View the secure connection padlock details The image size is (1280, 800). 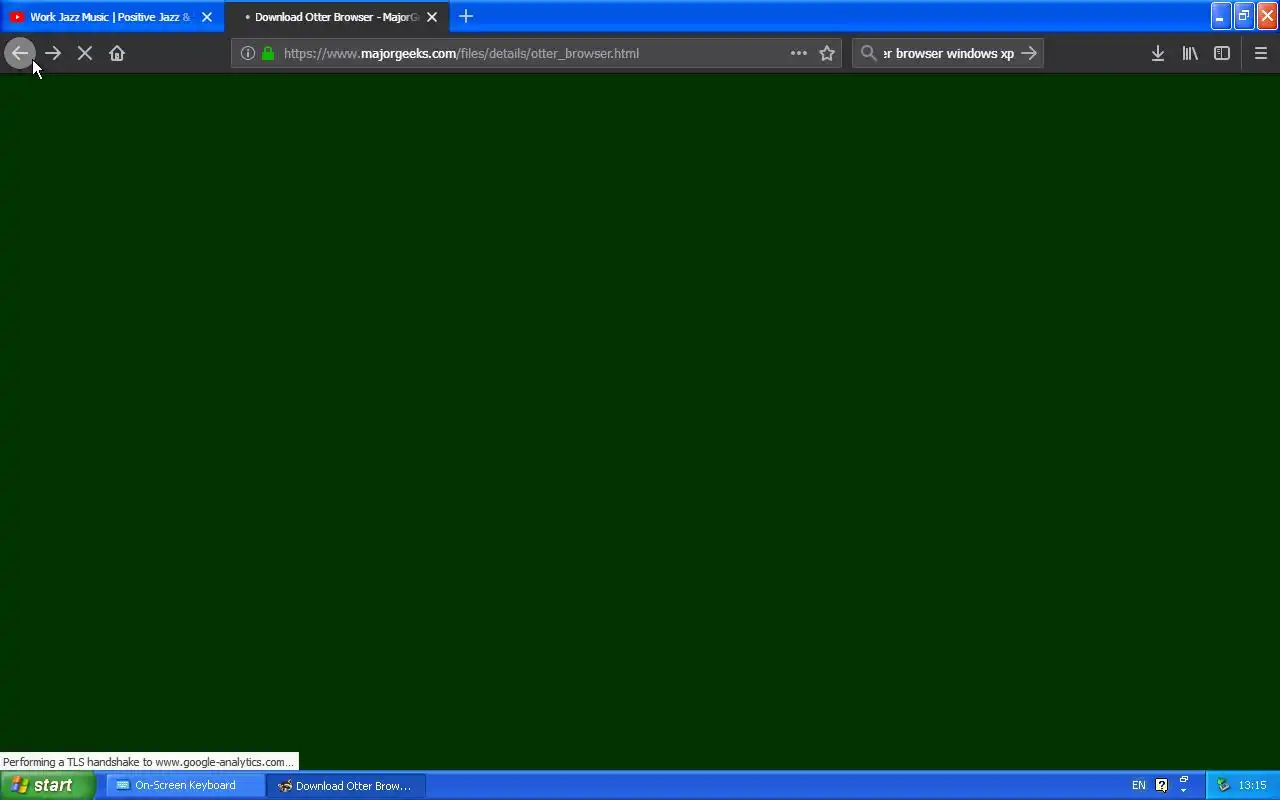[268, 53]
